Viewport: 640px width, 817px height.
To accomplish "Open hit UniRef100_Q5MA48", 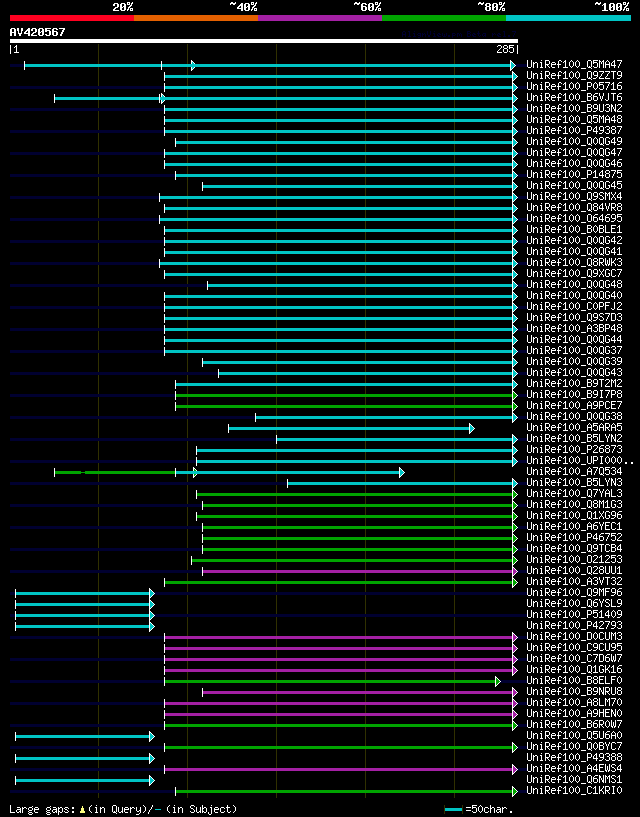I will (x=574, y=119).
